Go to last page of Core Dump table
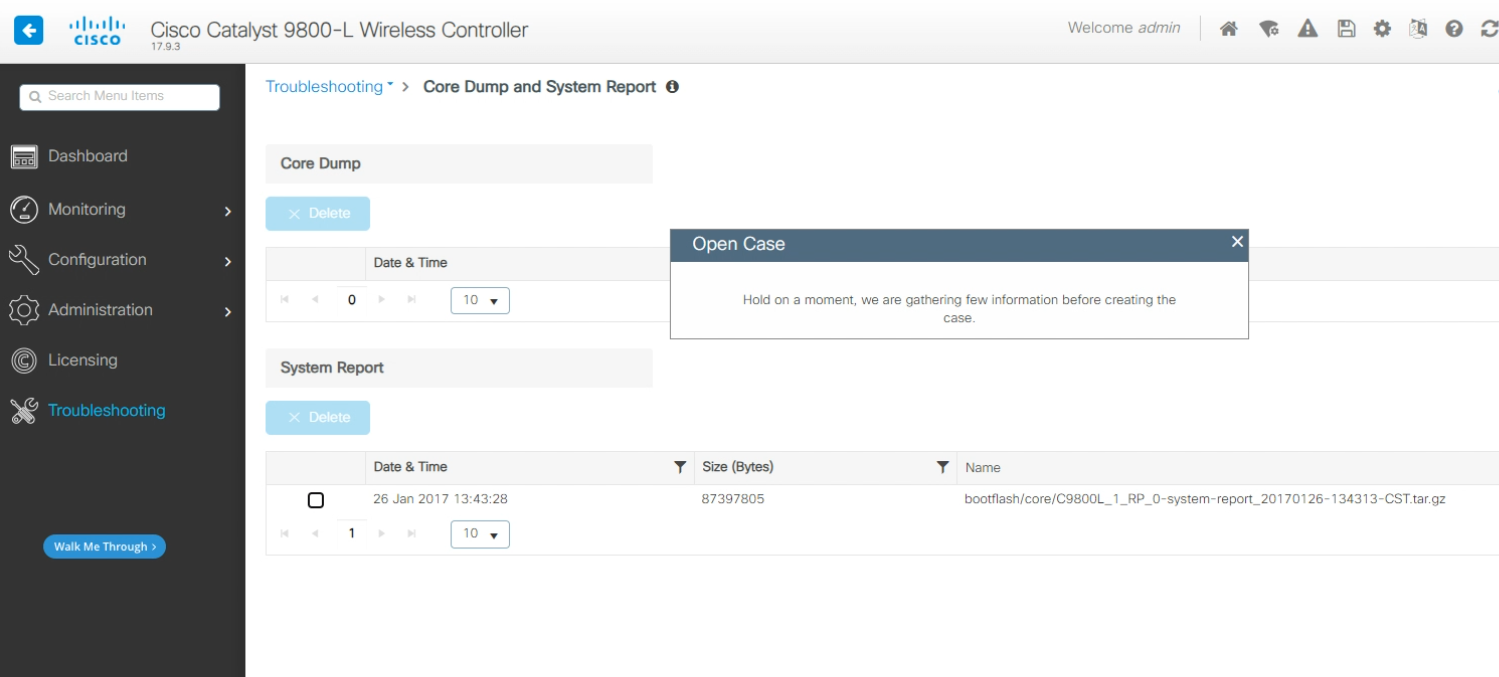This screenshot has height=677, width=1499. 414,300
